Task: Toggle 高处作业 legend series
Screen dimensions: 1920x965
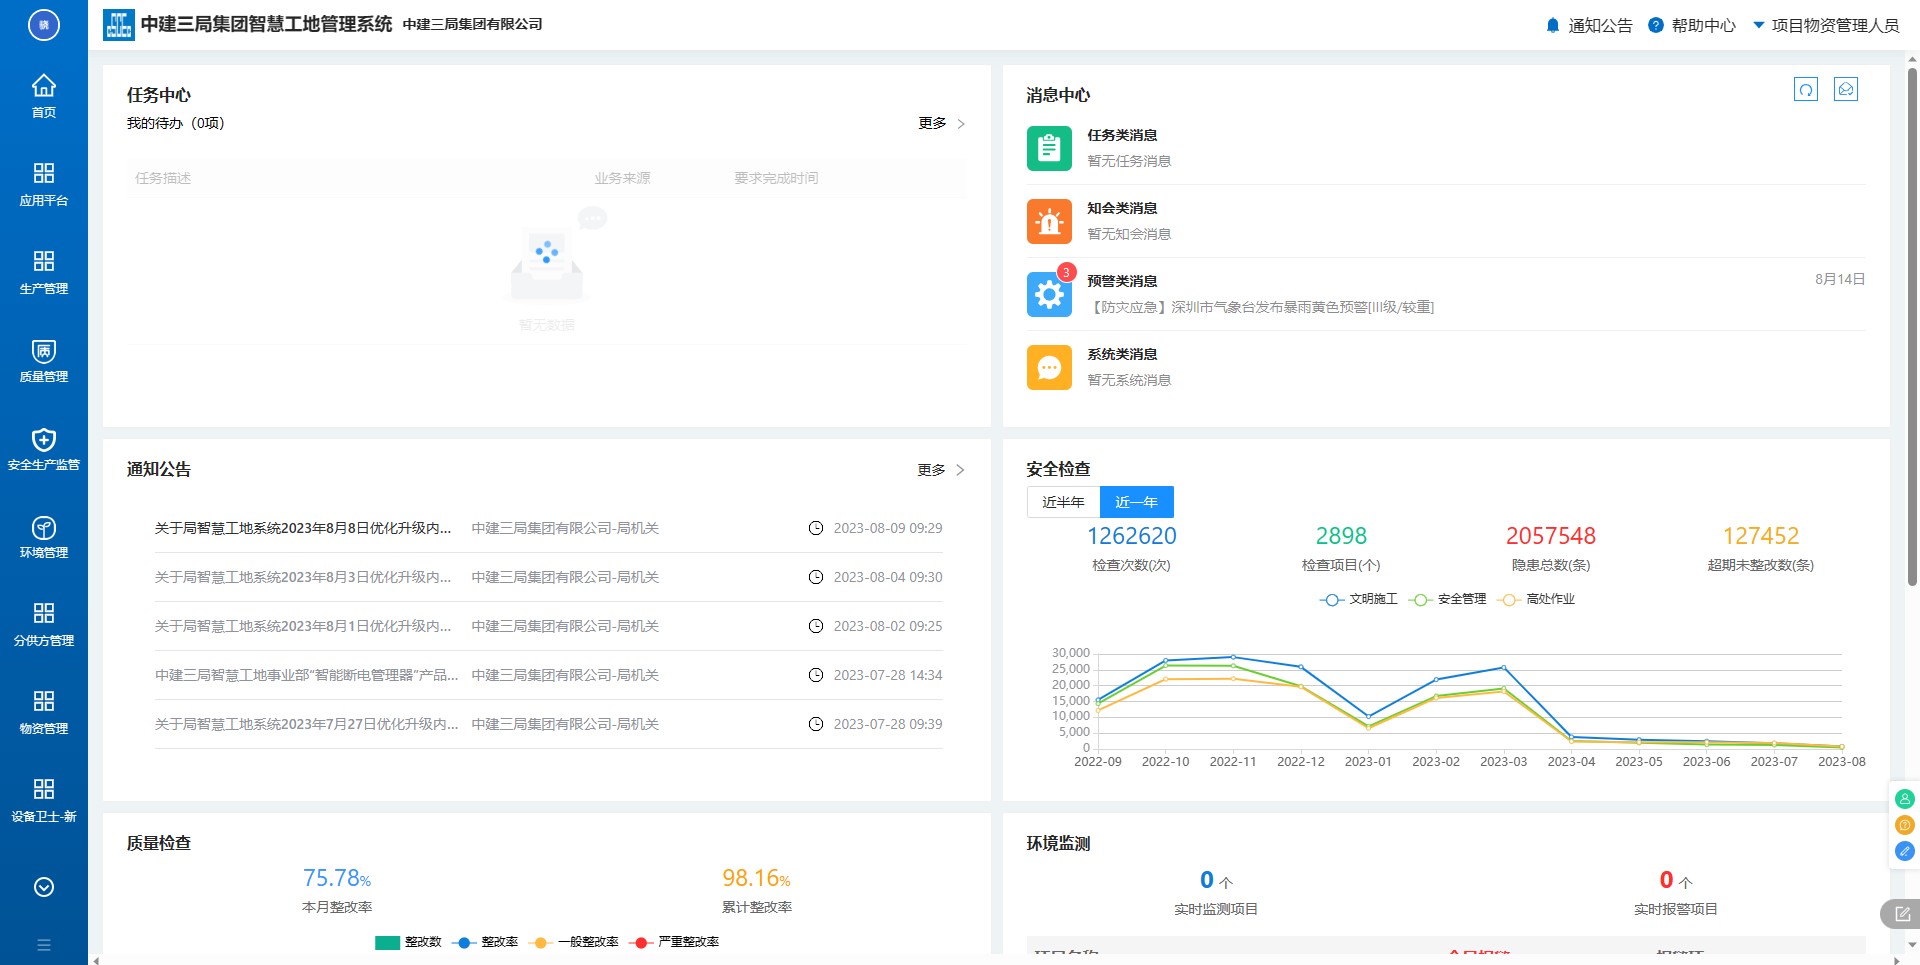Action: click(1536, 599)
